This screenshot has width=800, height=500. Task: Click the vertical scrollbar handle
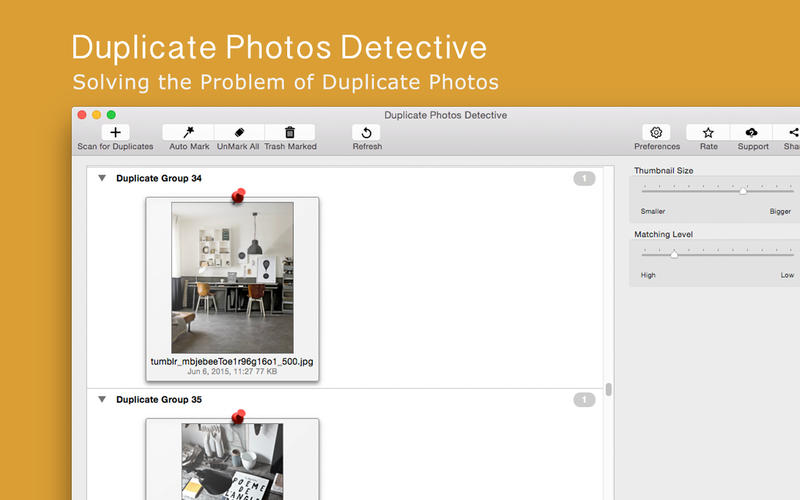coord(608,389)
